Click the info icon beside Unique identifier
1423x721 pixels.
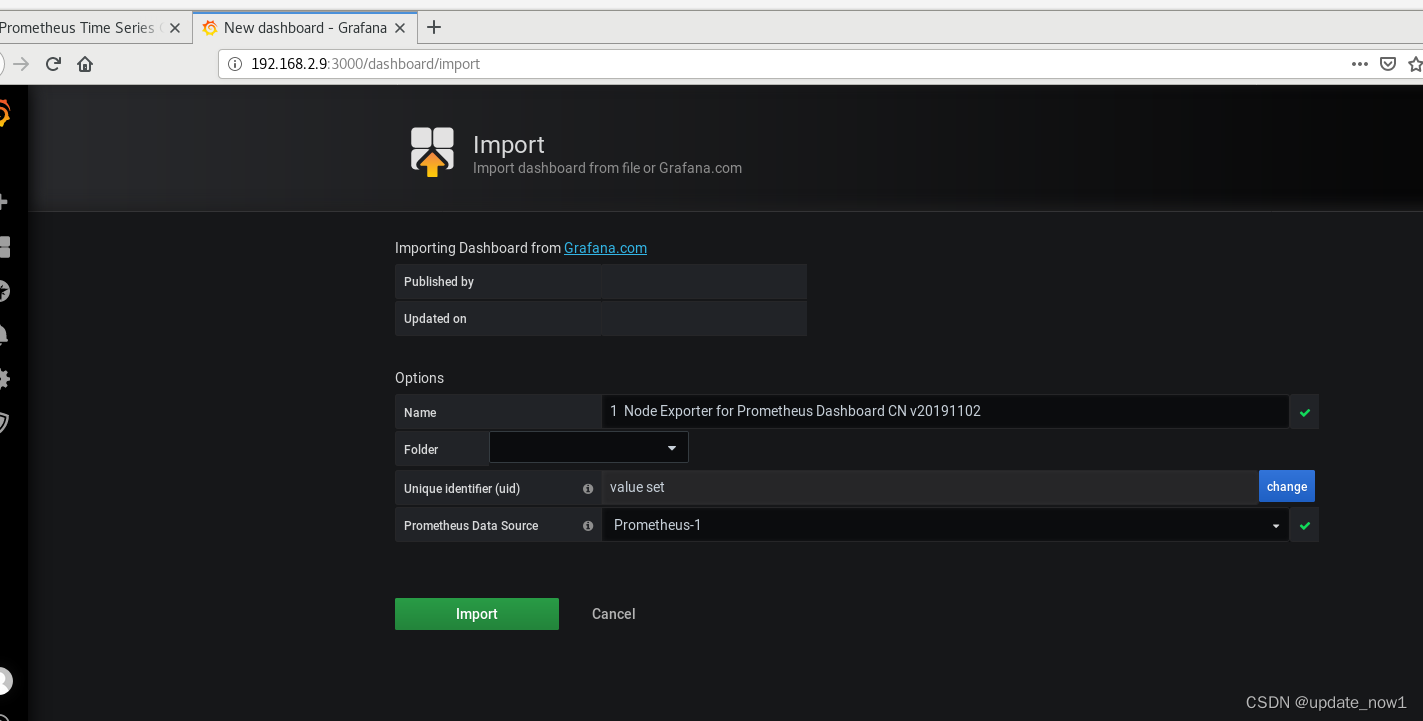(588, 488)
